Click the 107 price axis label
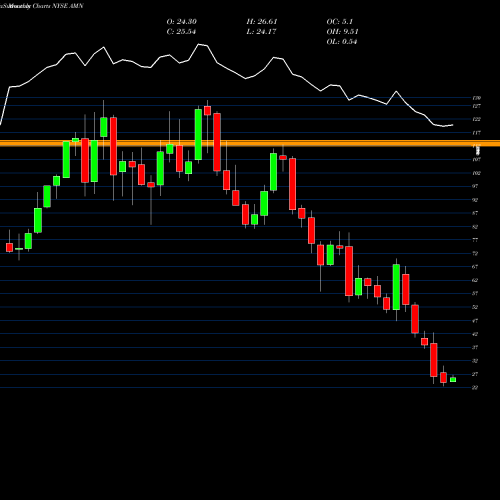The height and width of the screenshot is (500, 500). coord(477,159)
